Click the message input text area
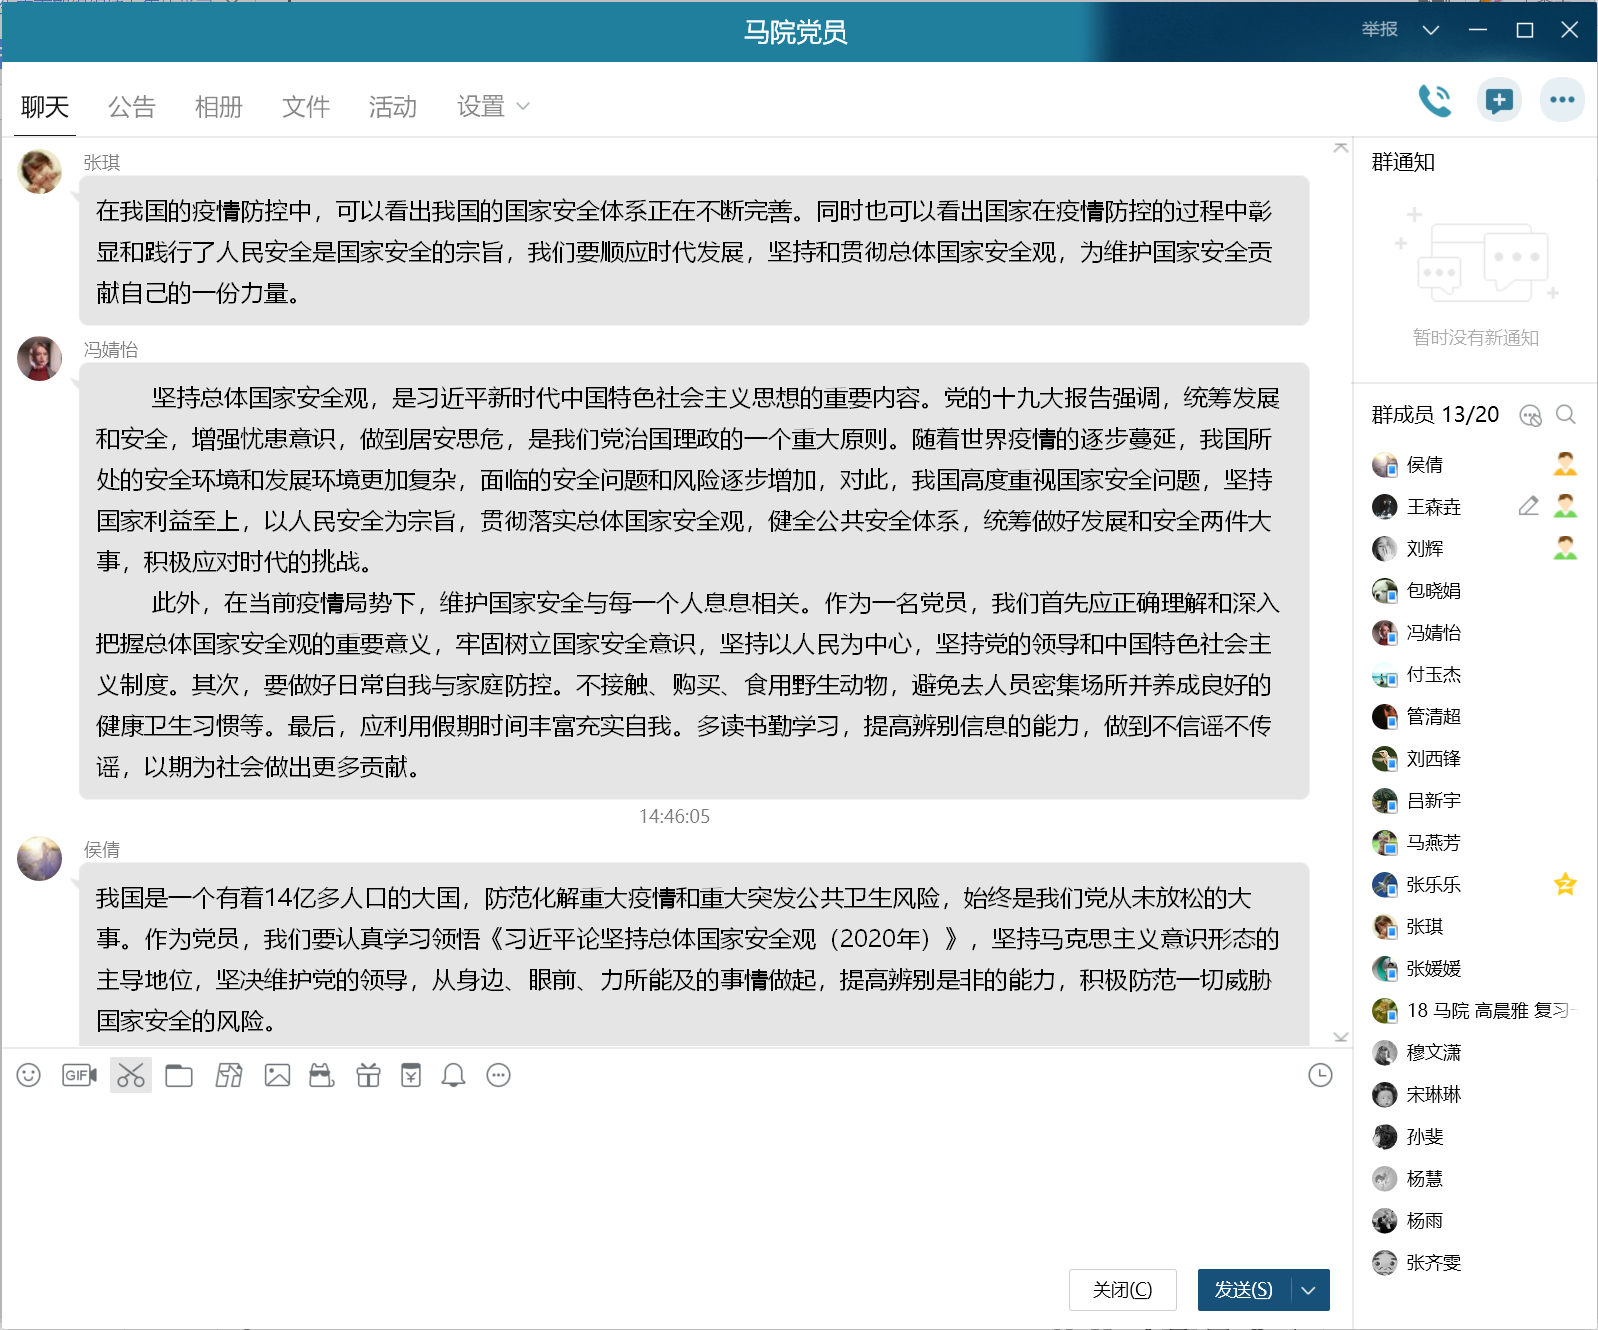The height and width of the screenshot is (1330, 1598). tap(660, 1170)
